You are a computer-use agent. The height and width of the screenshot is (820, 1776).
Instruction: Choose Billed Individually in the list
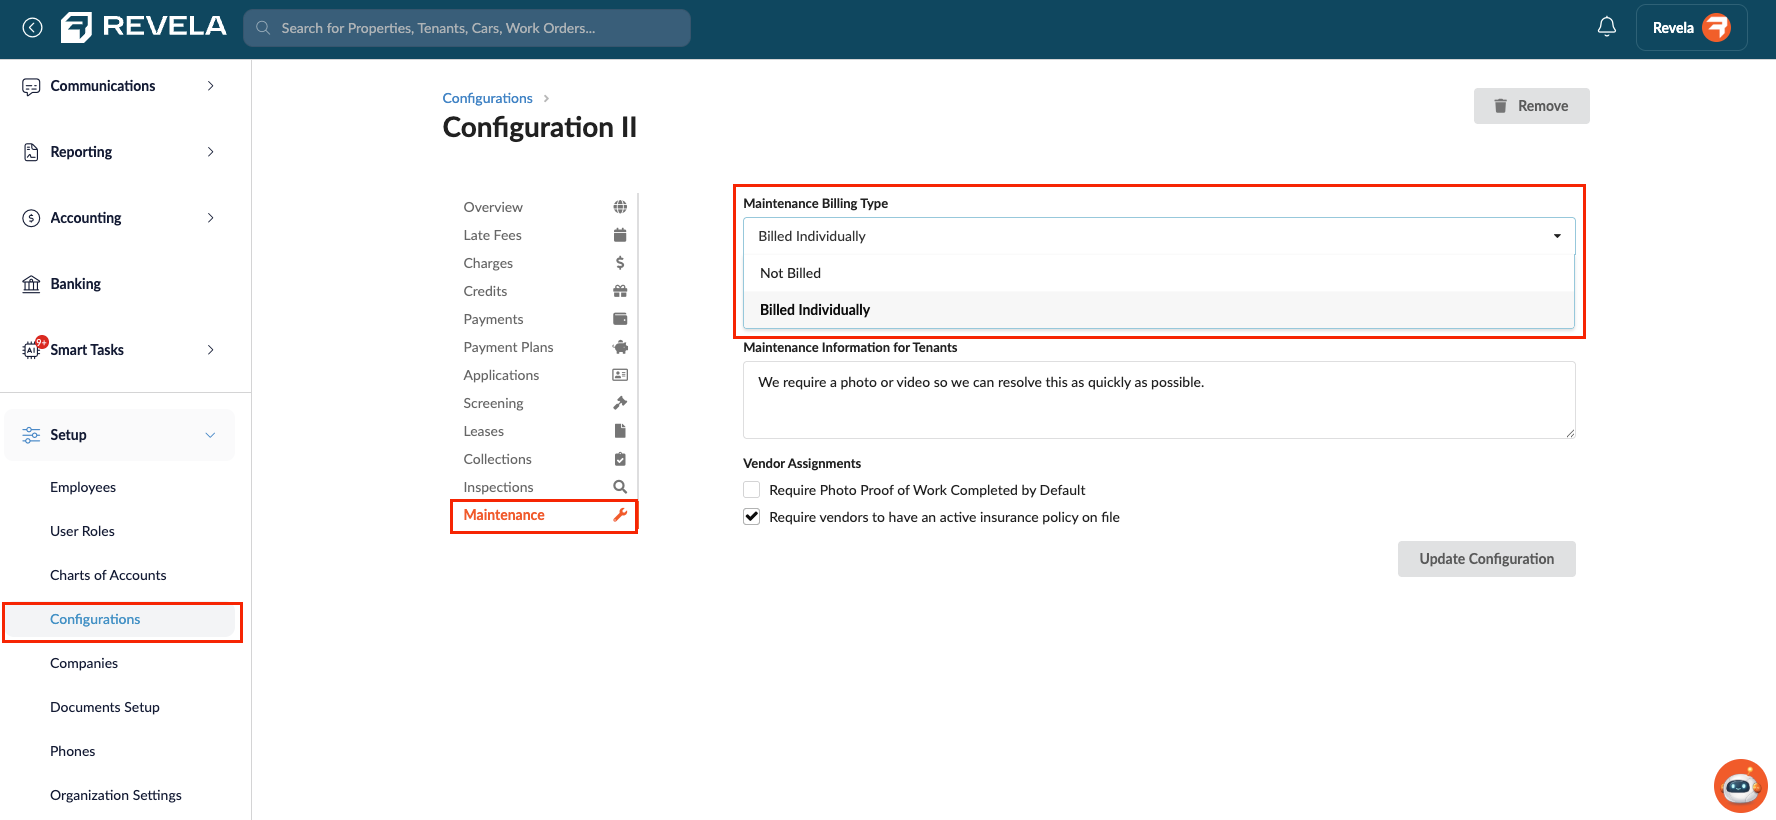(1159, 310)
